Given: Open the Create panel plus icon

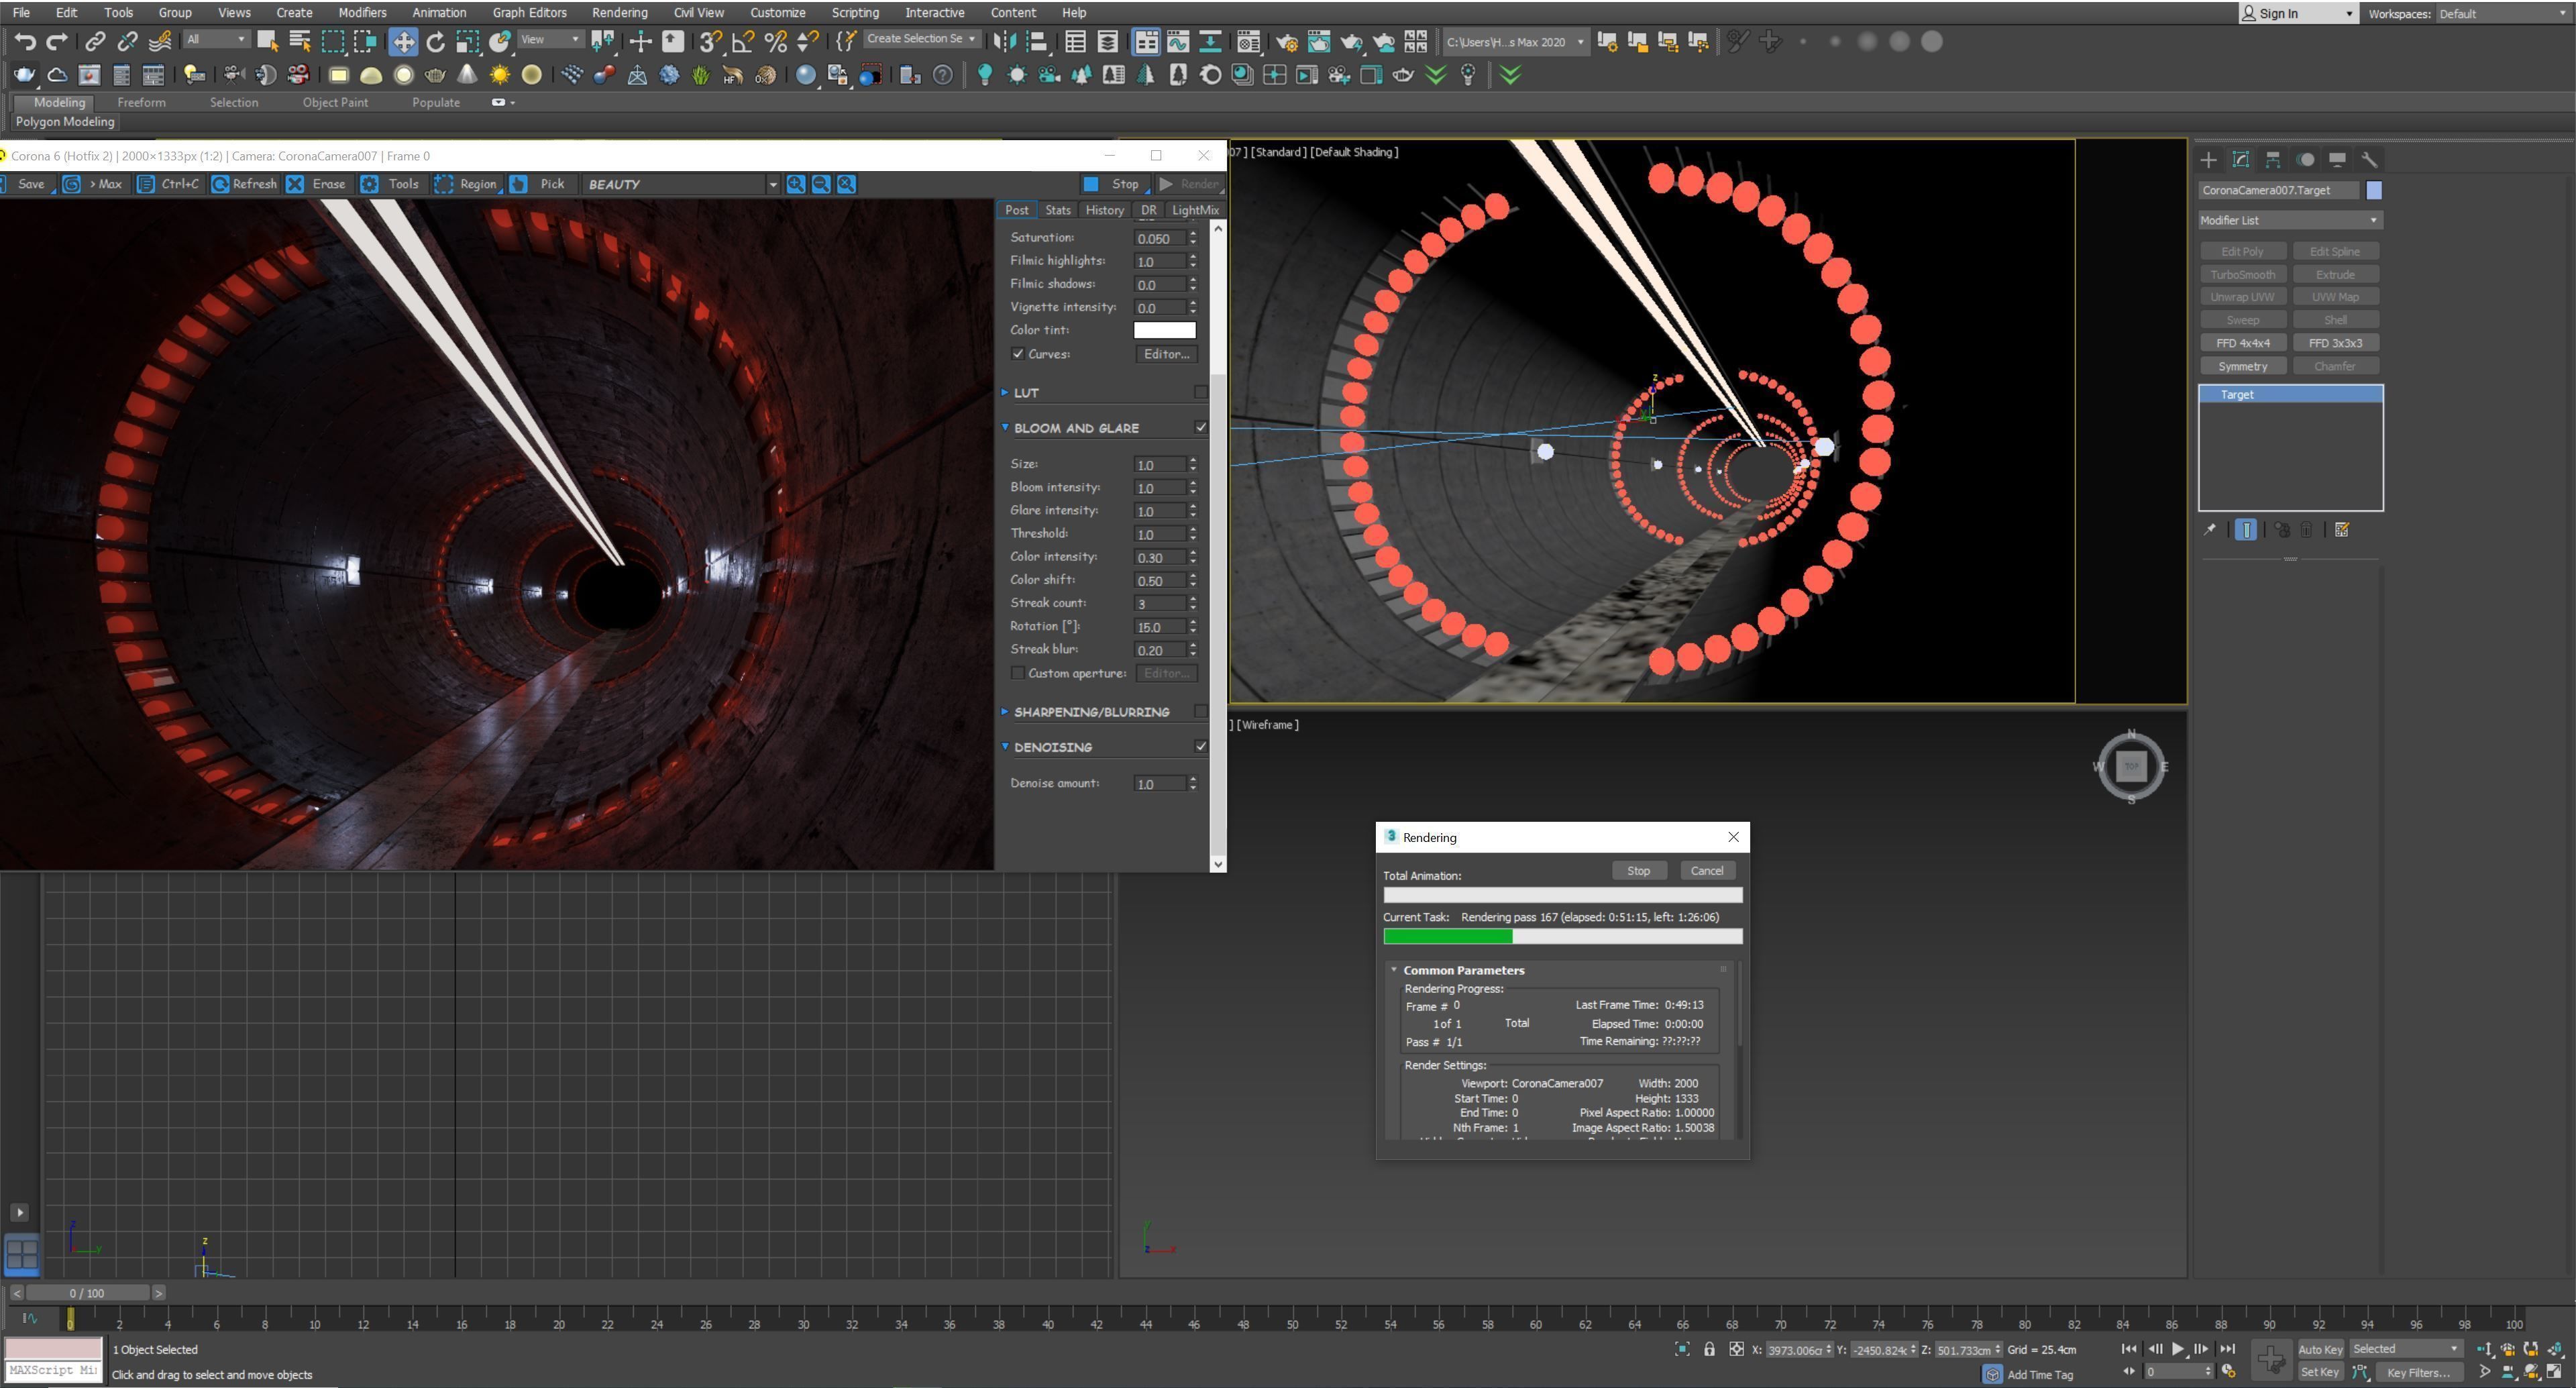Looking at the screenshot, I should click(x=2208, y=159).
